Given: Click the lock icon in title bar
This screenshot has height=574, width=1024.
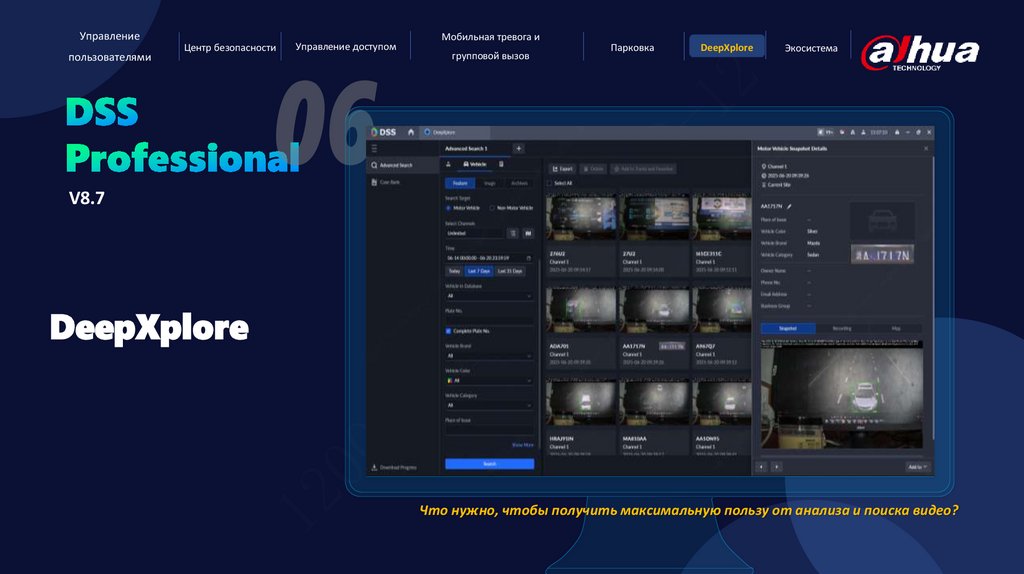Looking at the screenshot, I should pyautogui.click(x=897, y=133).
